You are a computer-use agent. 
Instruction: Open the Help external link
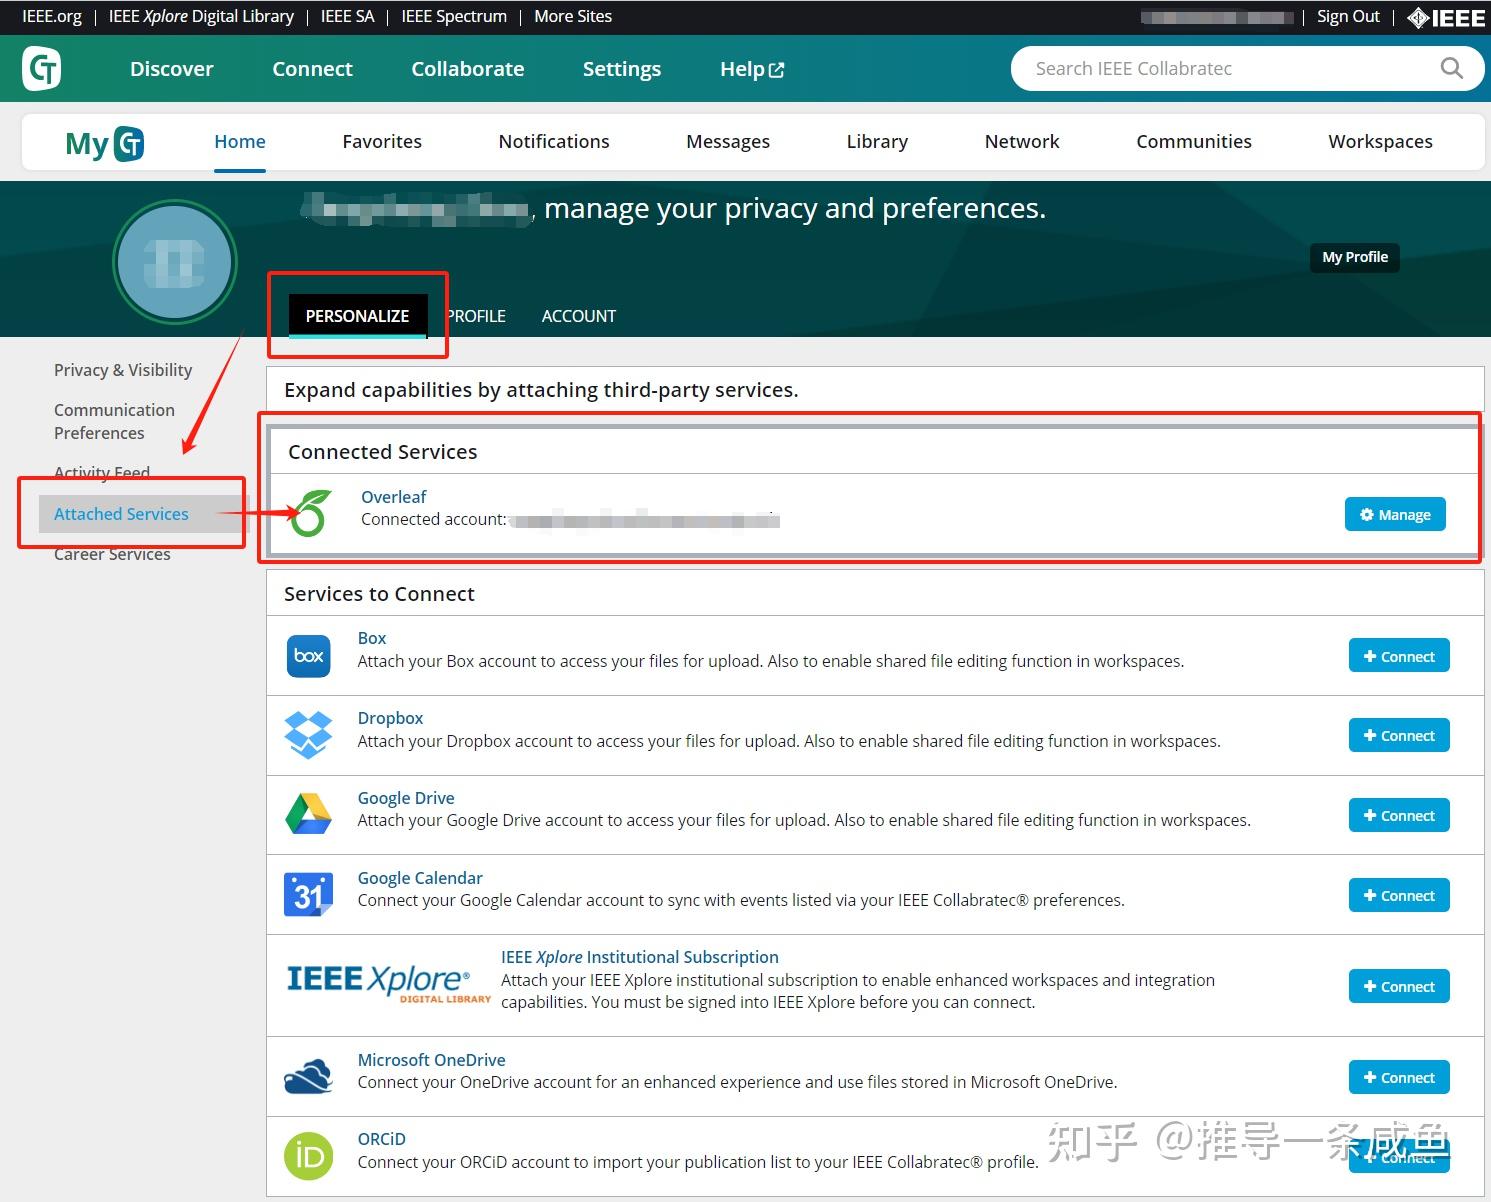(x=752, y=69)
